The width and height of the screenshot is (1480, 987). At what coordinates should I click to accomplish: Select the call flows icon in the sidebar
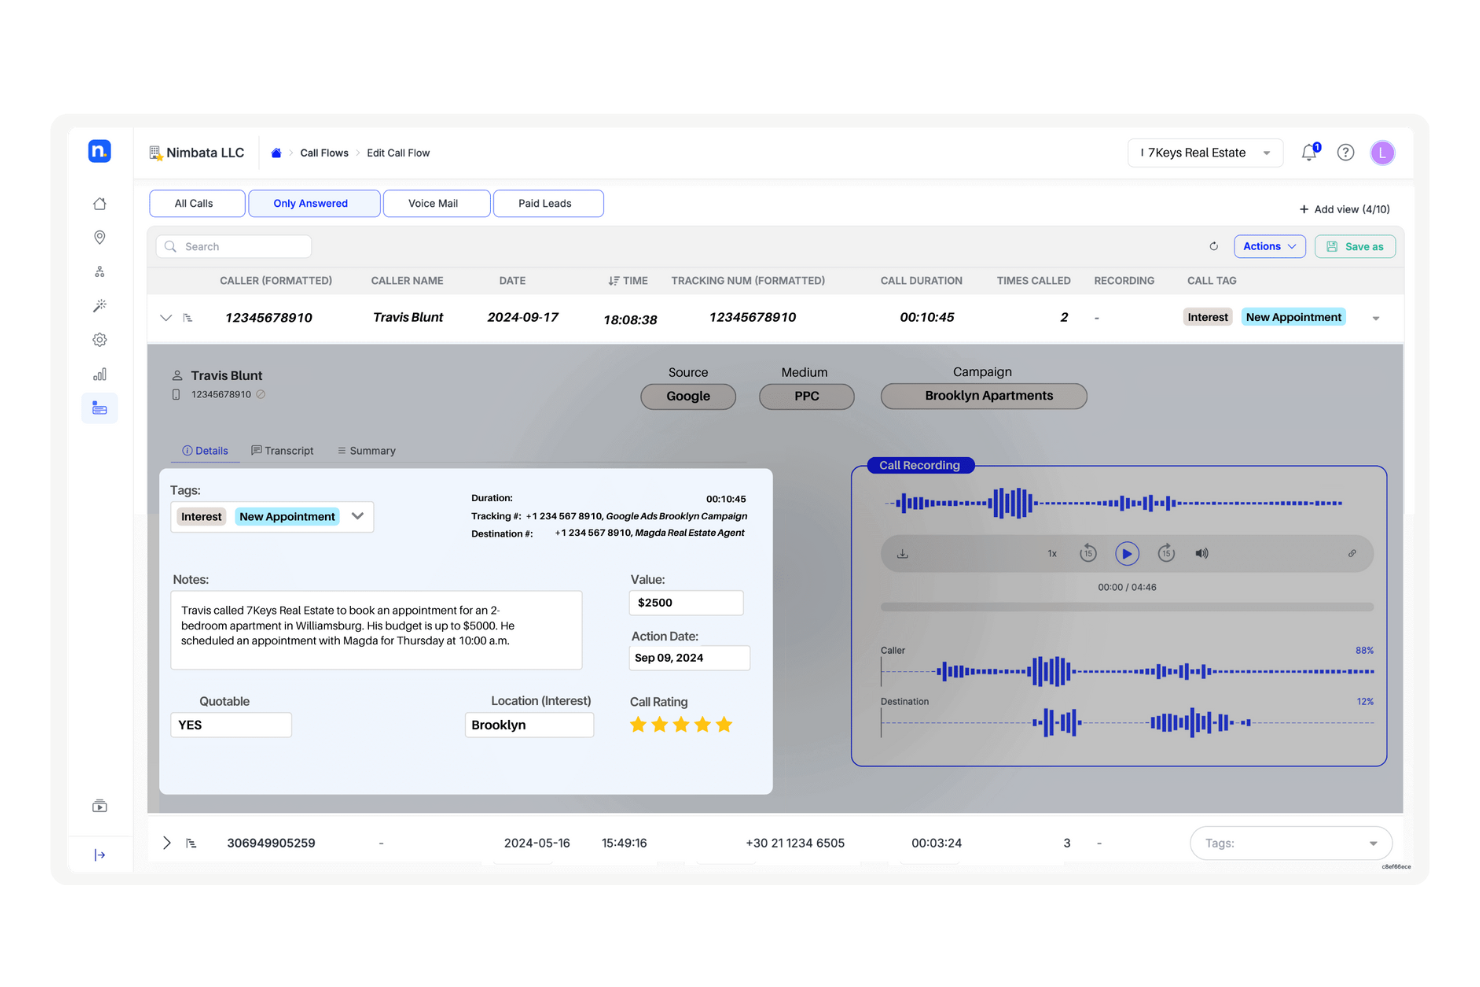click(x=99, y=271)
